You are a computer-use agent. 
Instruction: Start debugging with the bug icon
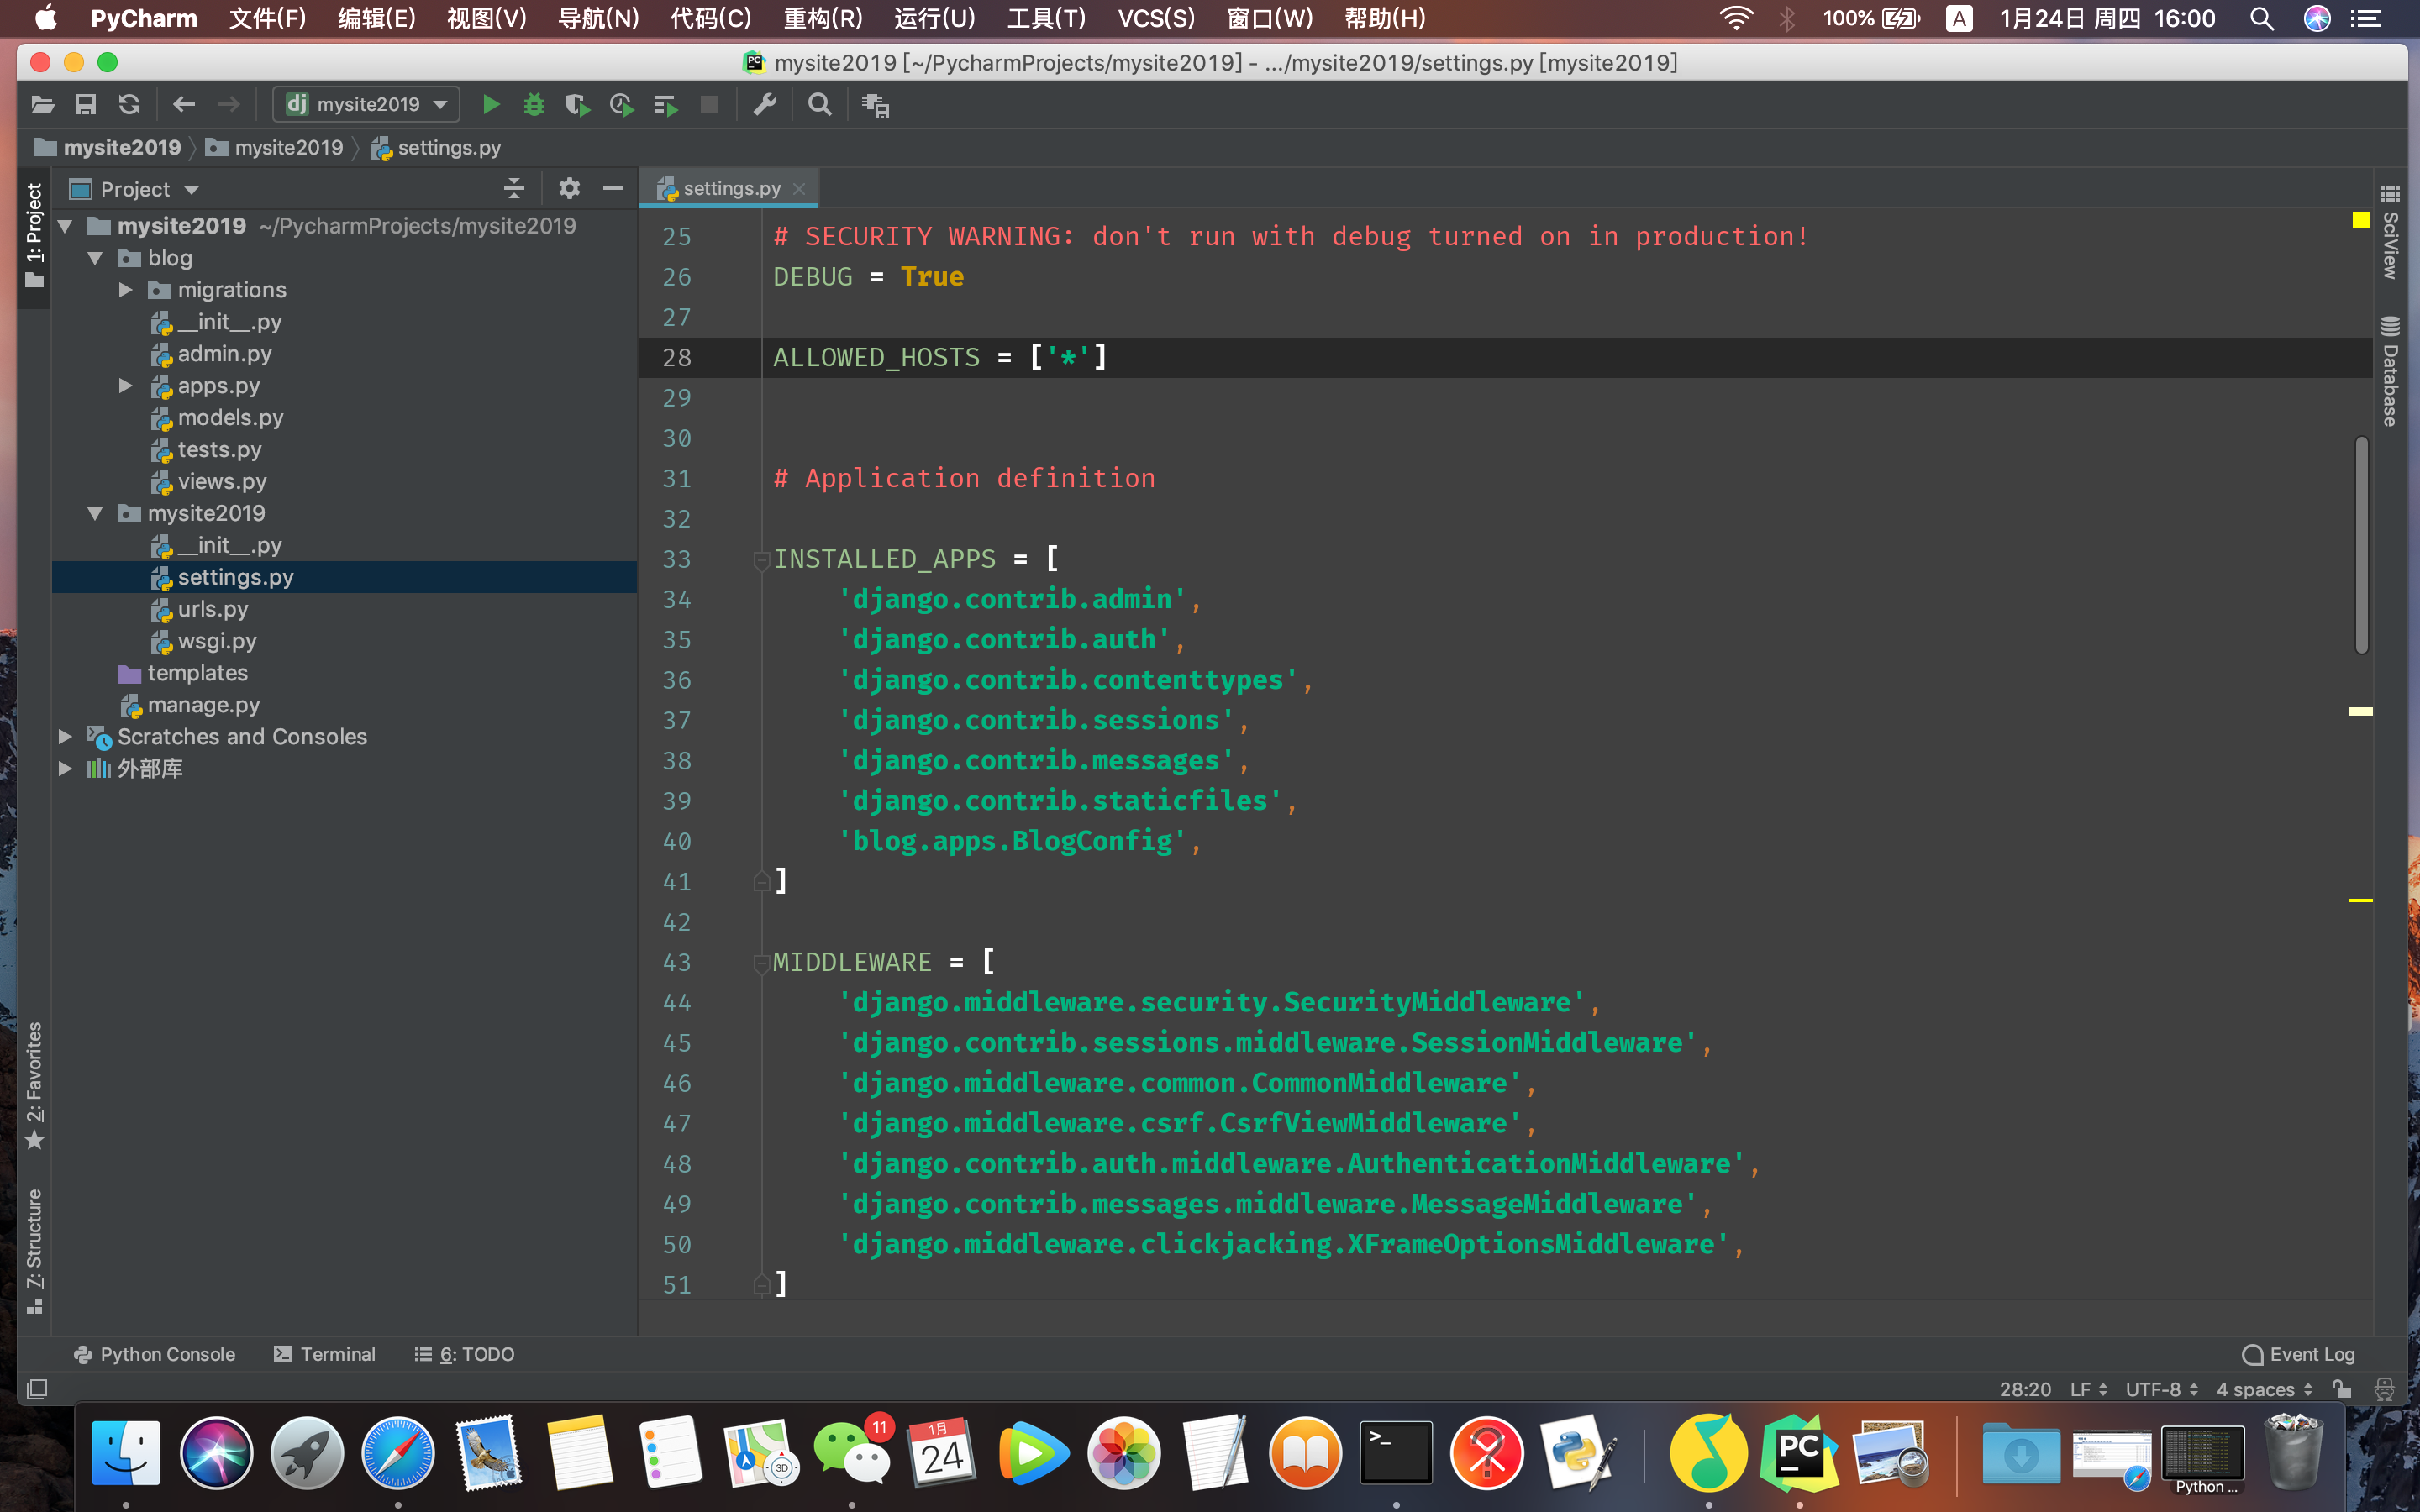[534, 104]
